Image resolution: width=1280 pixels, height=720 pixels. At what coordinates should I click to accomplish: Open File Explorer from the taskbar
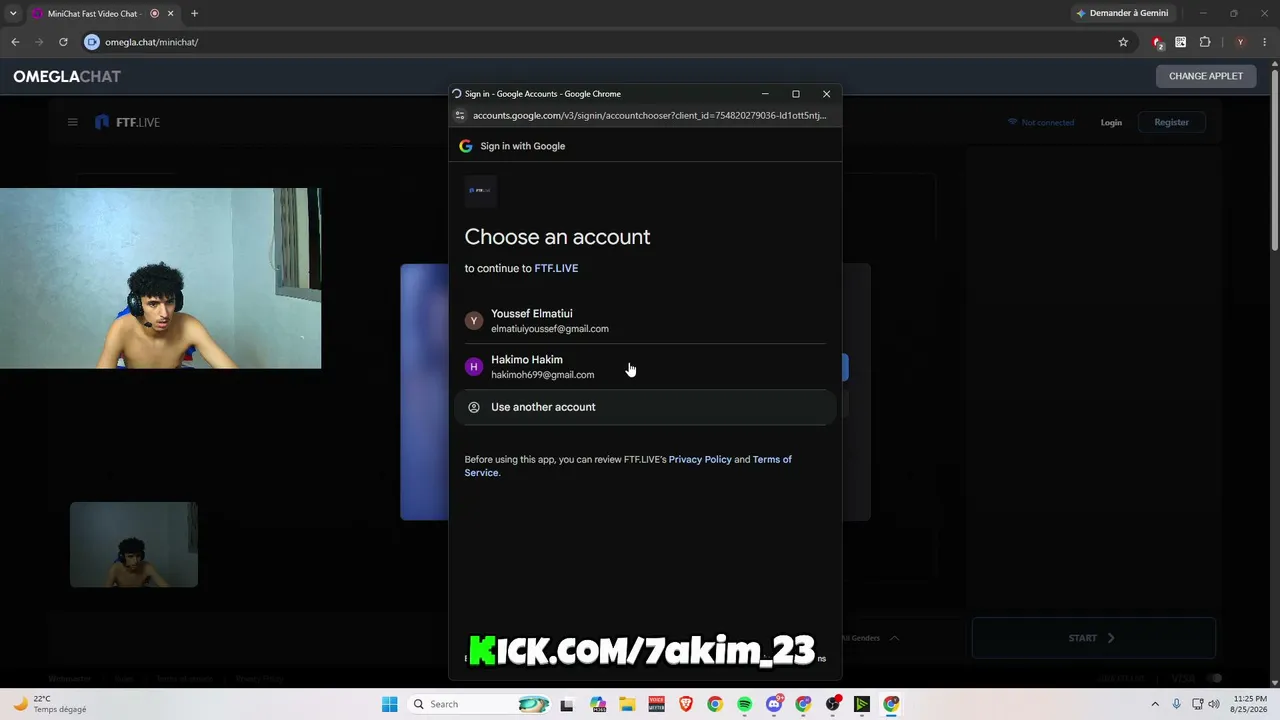click(x=627, y=704)
